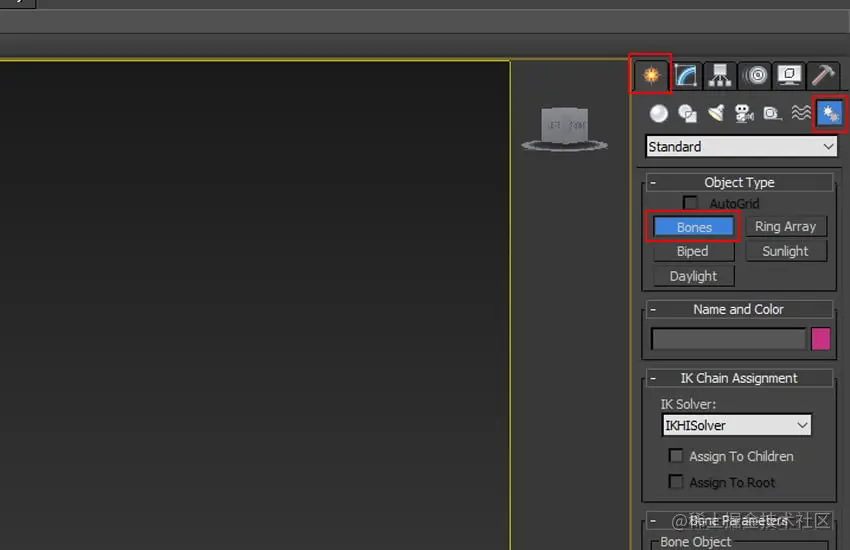
Task: Select the Helpers category icon
Action: click(772, 114)
